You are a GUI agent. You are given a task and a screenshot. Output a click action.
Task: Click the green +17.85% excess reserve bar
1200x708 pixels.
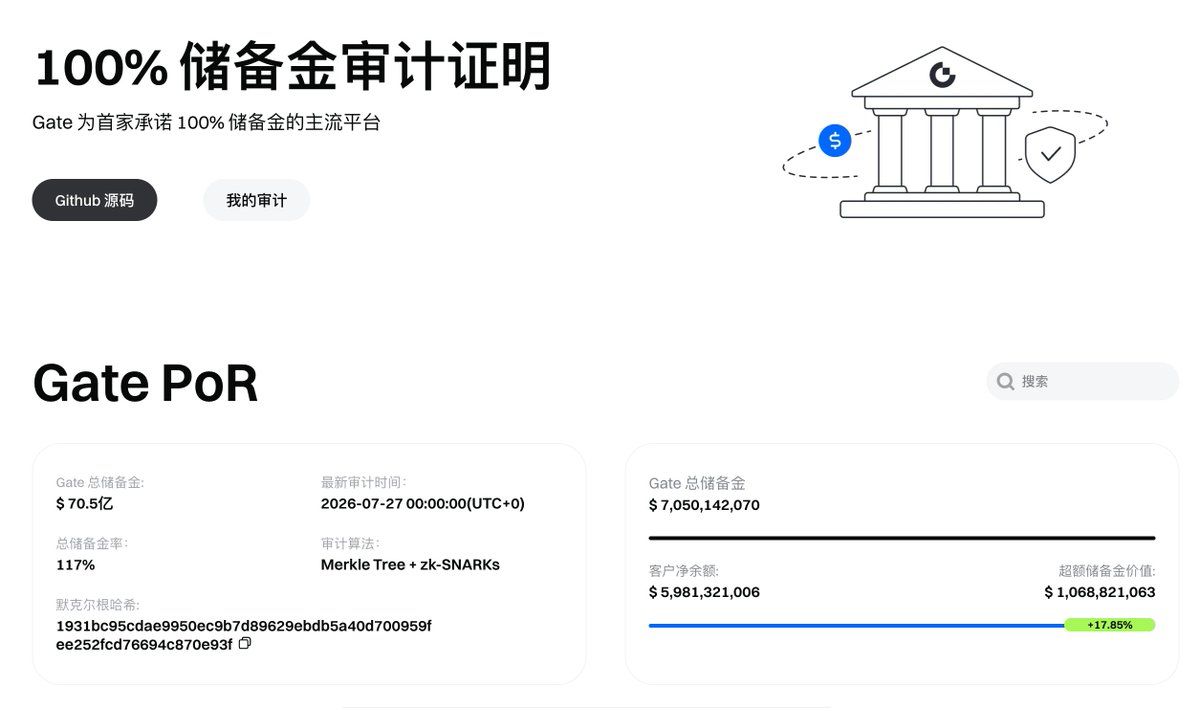[x=1109, y=625]
